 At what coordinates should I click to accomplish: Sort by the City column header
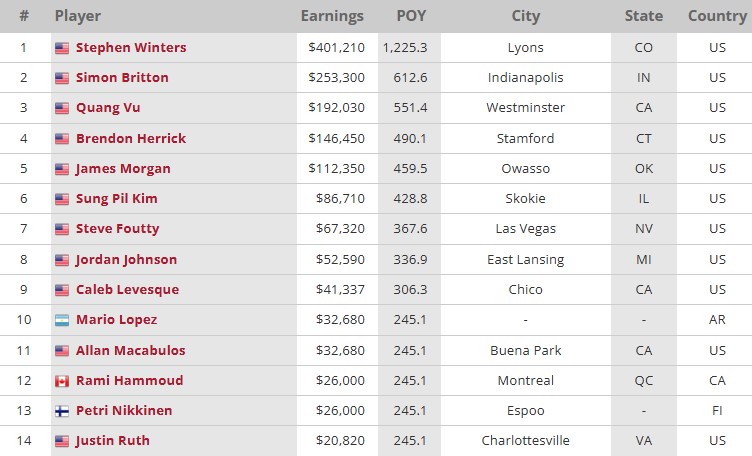(x=525, y=16)
